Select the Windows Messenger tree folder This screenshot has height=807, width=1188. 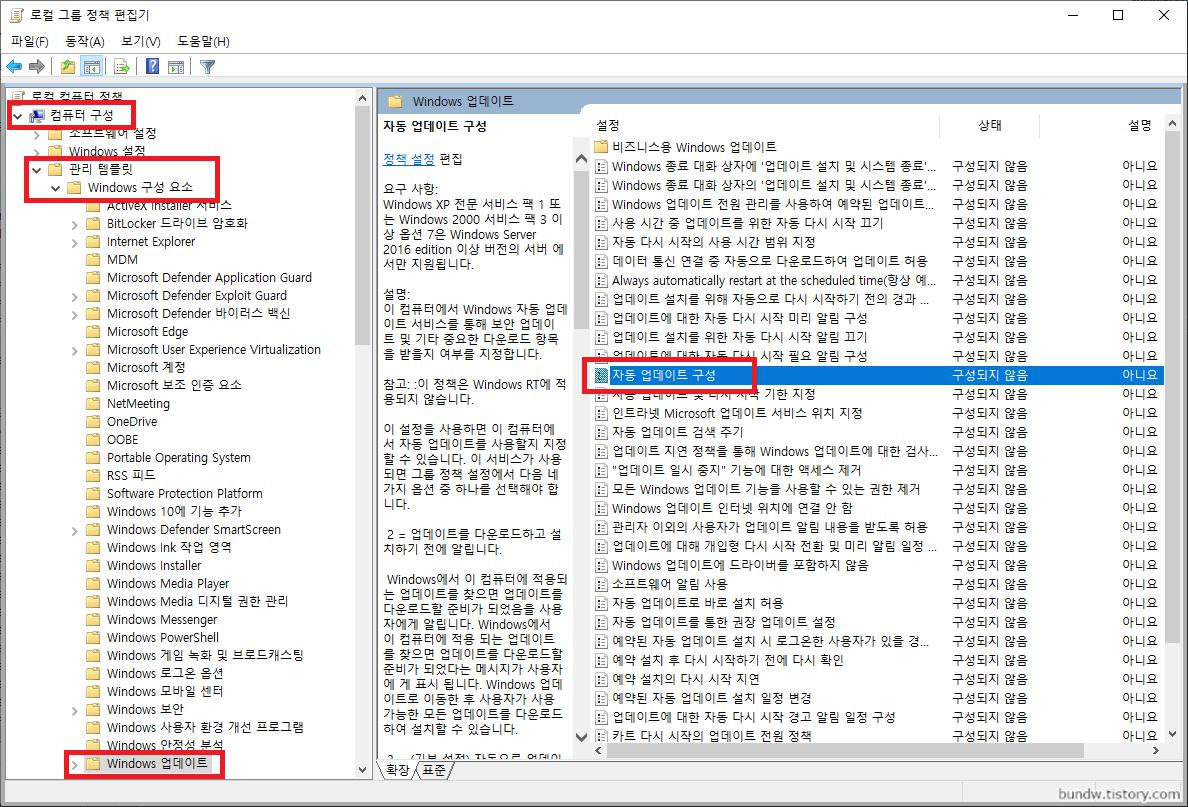161,619
